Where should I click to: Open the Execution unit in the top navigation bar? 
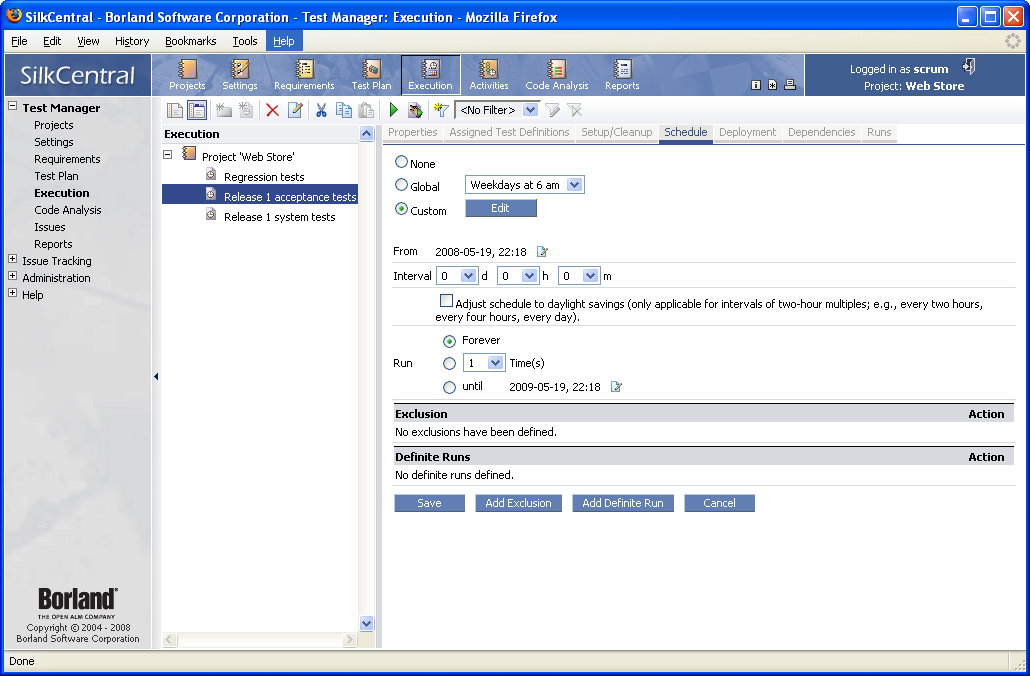click(x=430, y=75)
